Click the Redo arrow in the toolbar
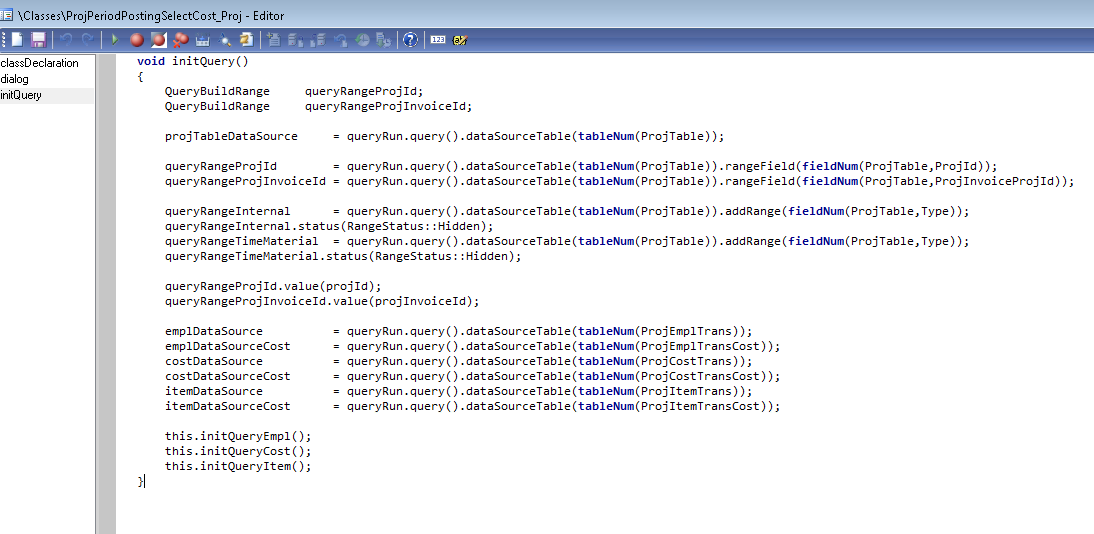 pyautogui.click(x=88, y=40)
